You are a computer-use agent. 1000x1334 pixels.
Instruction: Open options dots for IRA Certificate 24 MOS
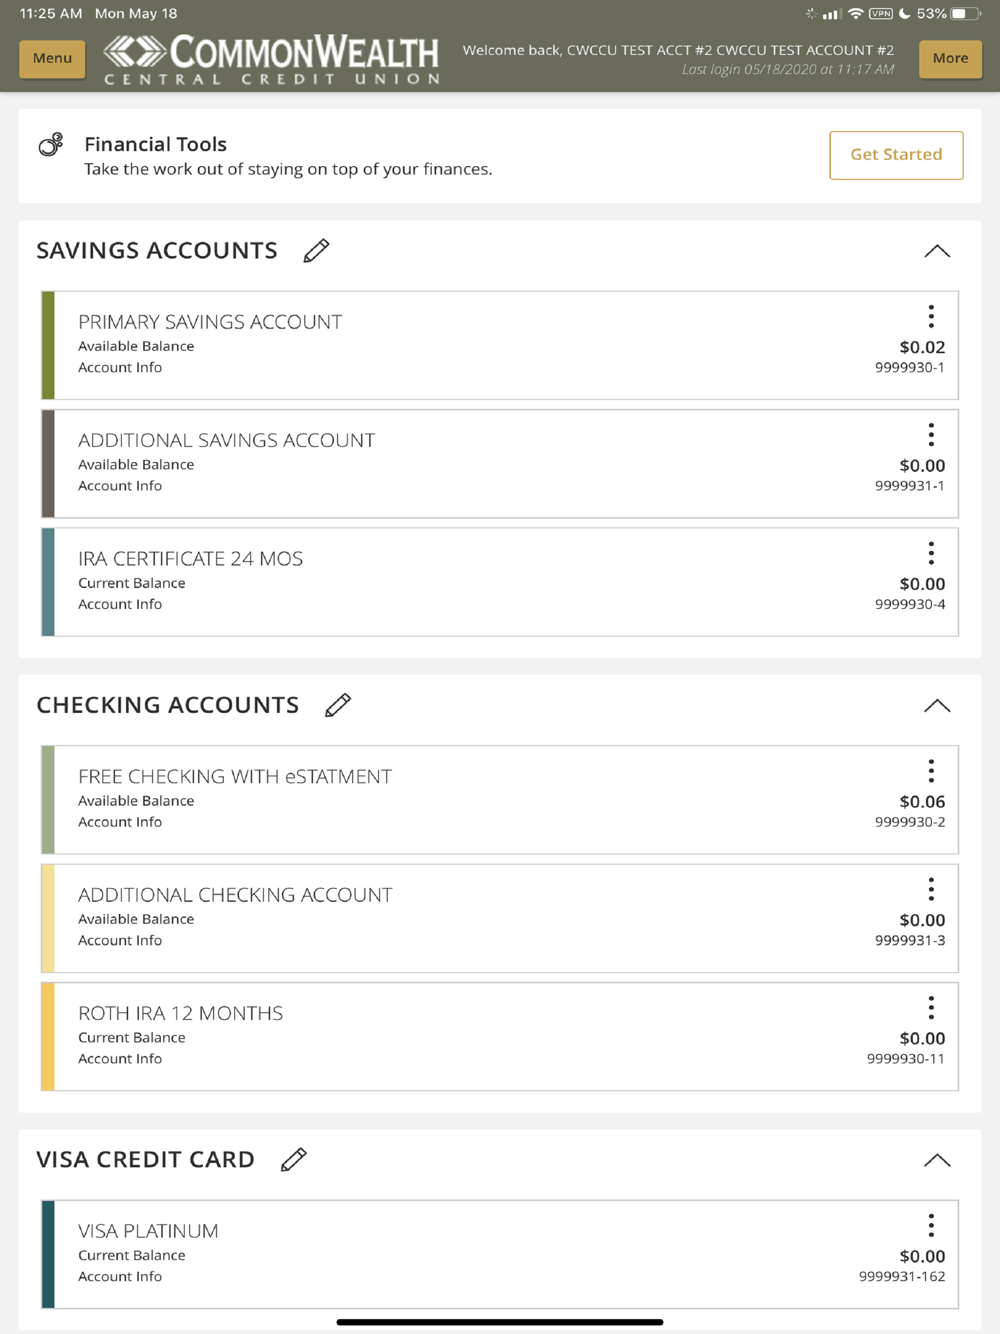931,553
